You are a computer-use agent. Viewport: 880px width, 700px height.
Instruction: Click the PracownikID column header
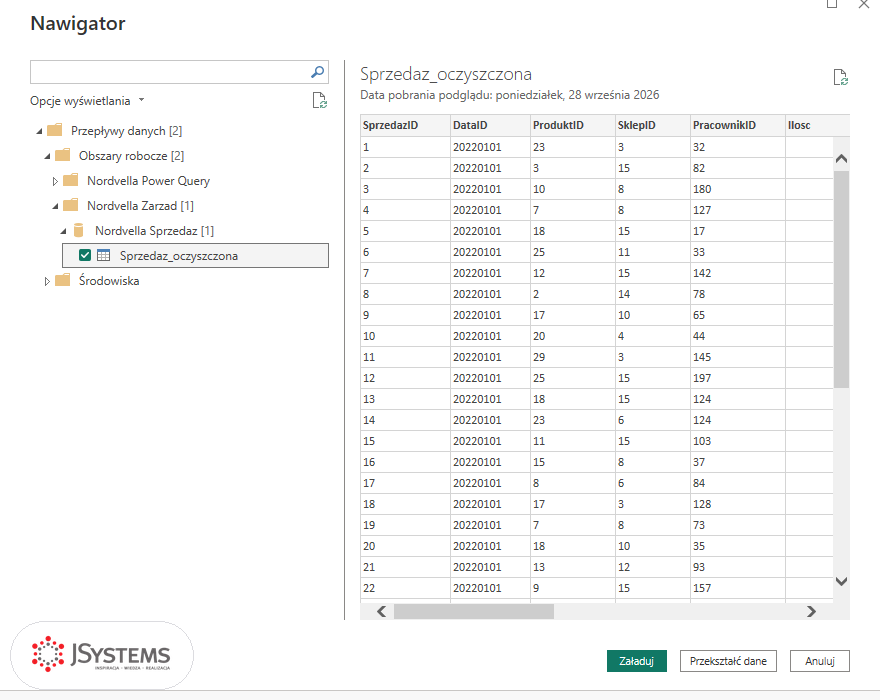pyautogui.click(x=737, y=125)
